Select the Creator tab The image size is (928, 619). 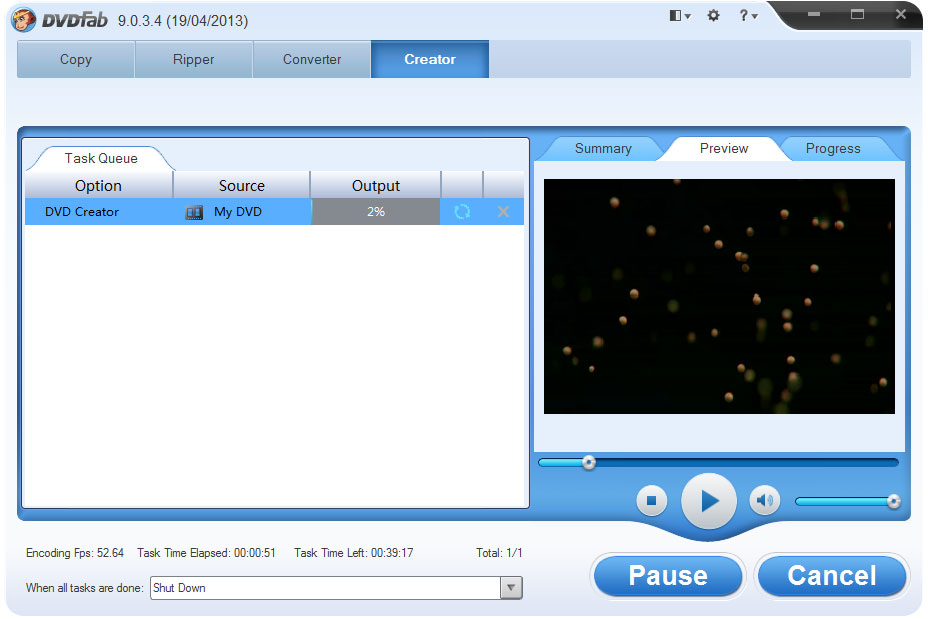[430, 59]
